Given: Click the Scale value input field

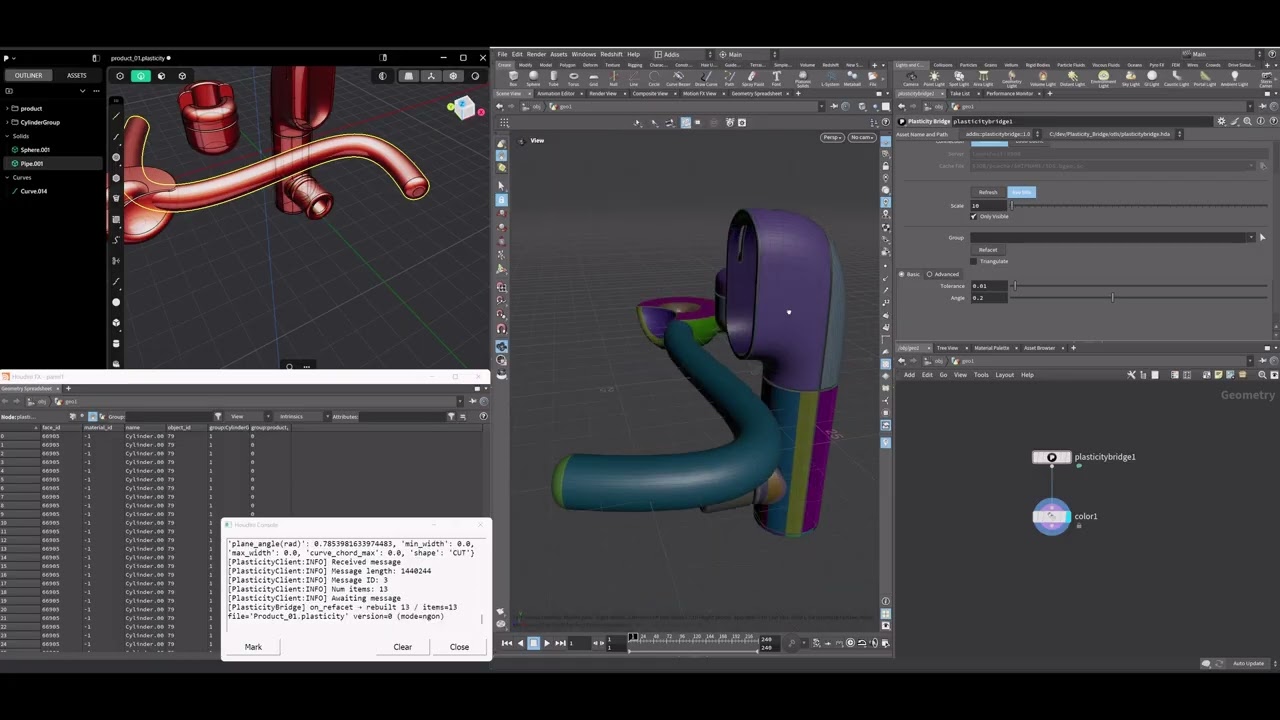Looking at the screenshot, I should tap(988, 205).
